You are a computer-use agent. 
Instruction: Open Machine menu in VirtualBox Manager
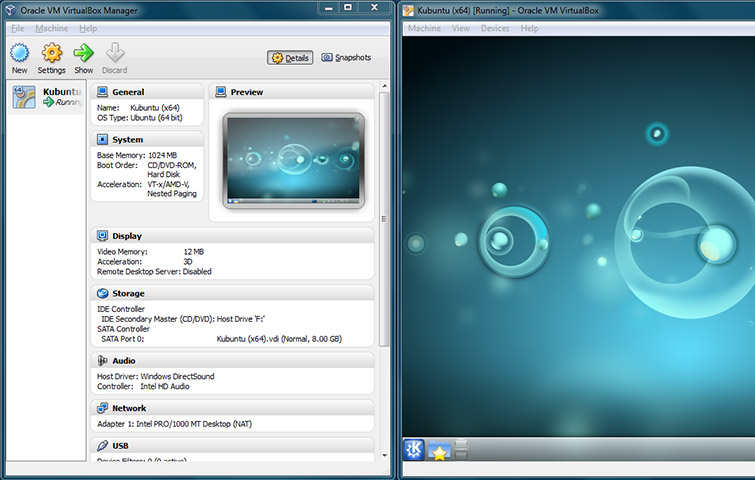tap(52, 28)
